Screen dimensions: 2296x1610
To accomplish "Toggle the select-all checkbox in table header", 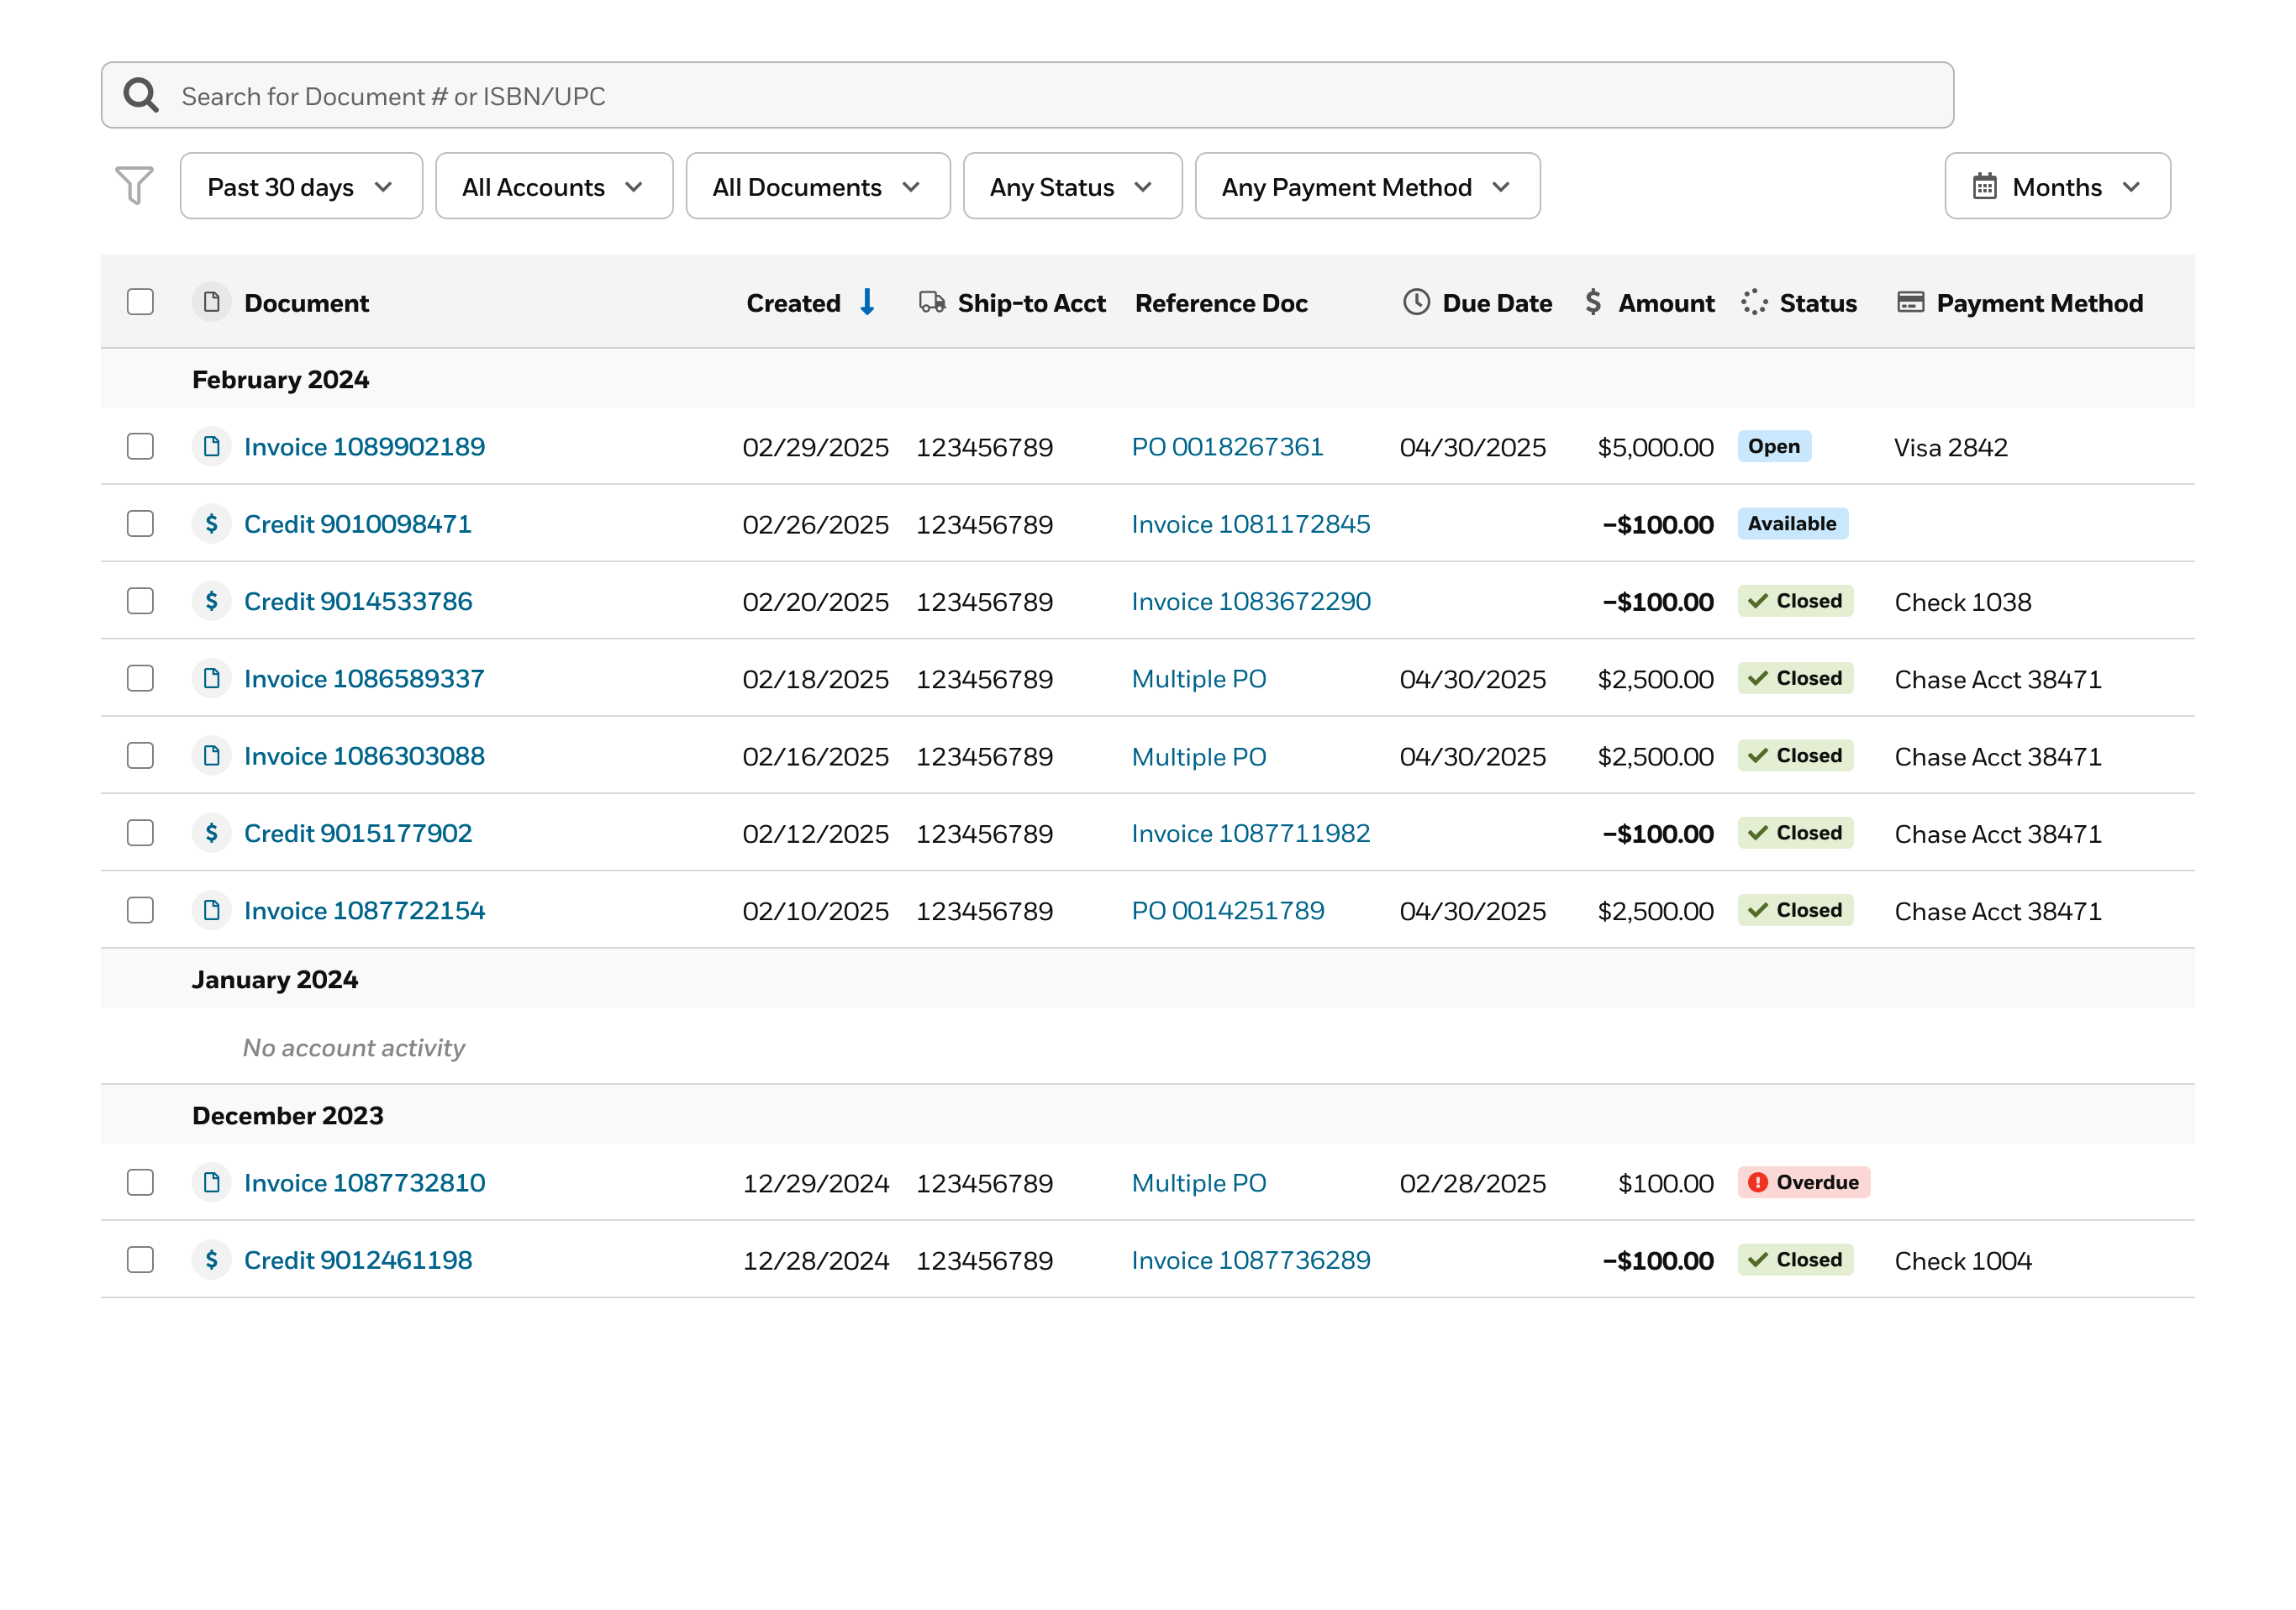I will pos(140,302).
